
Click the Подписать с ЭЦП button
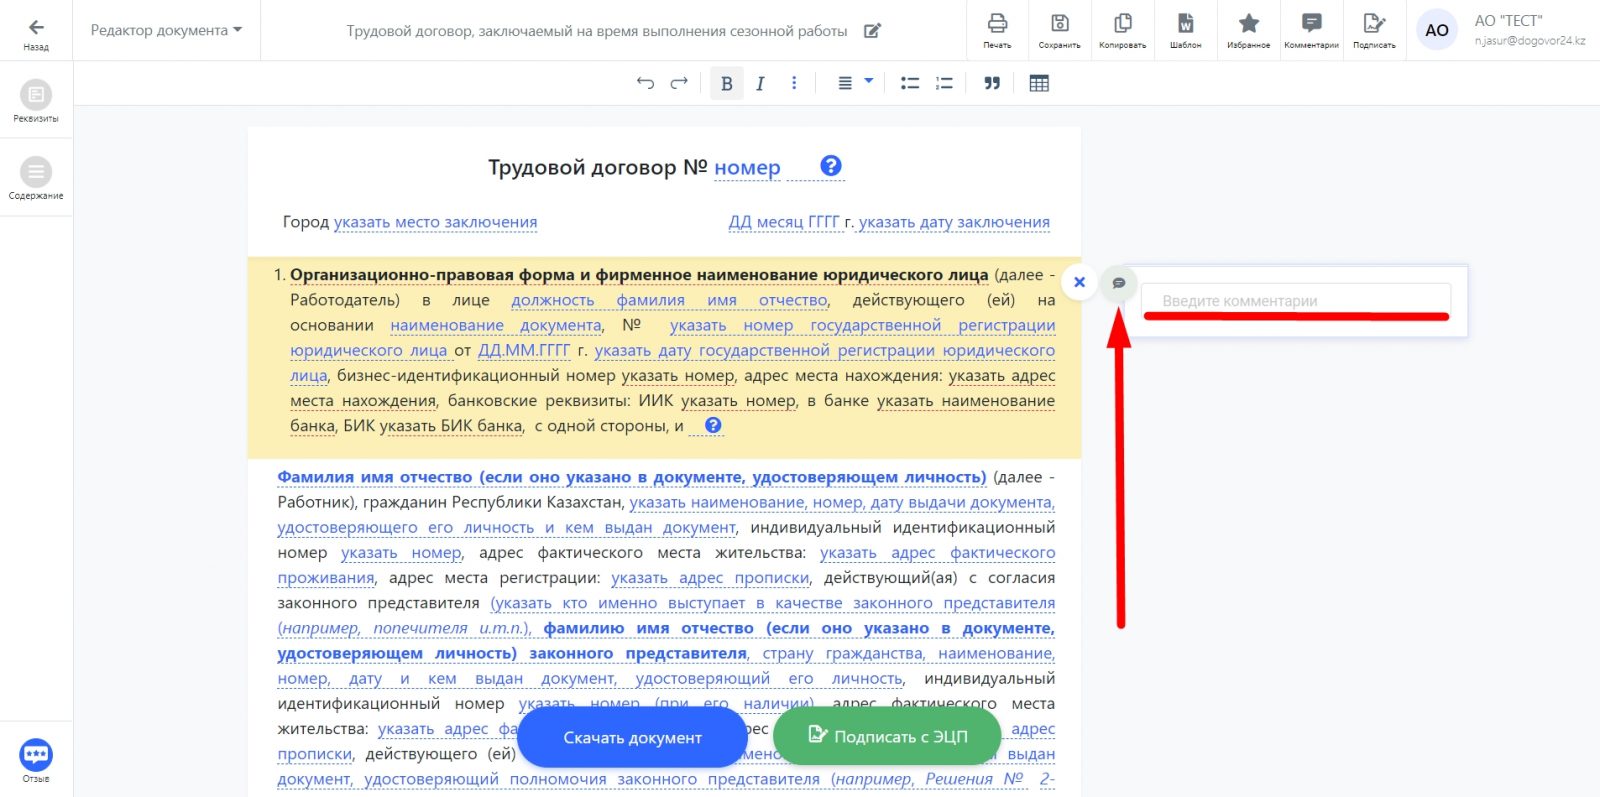(887, 736)
